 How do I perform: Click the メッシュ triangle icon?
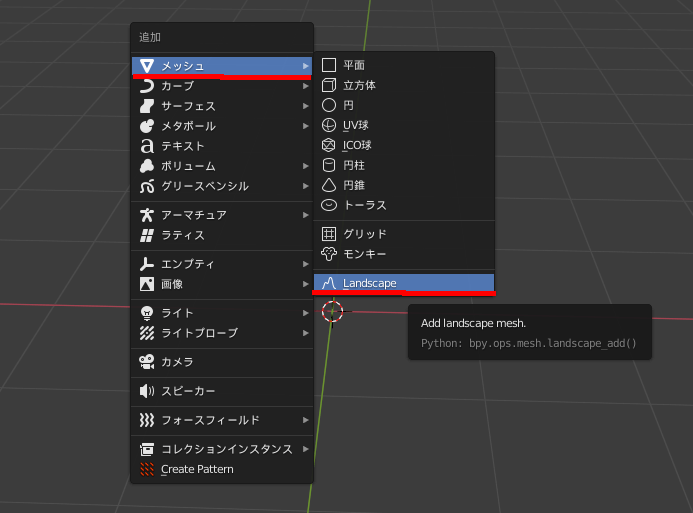[x=147, y=66]
